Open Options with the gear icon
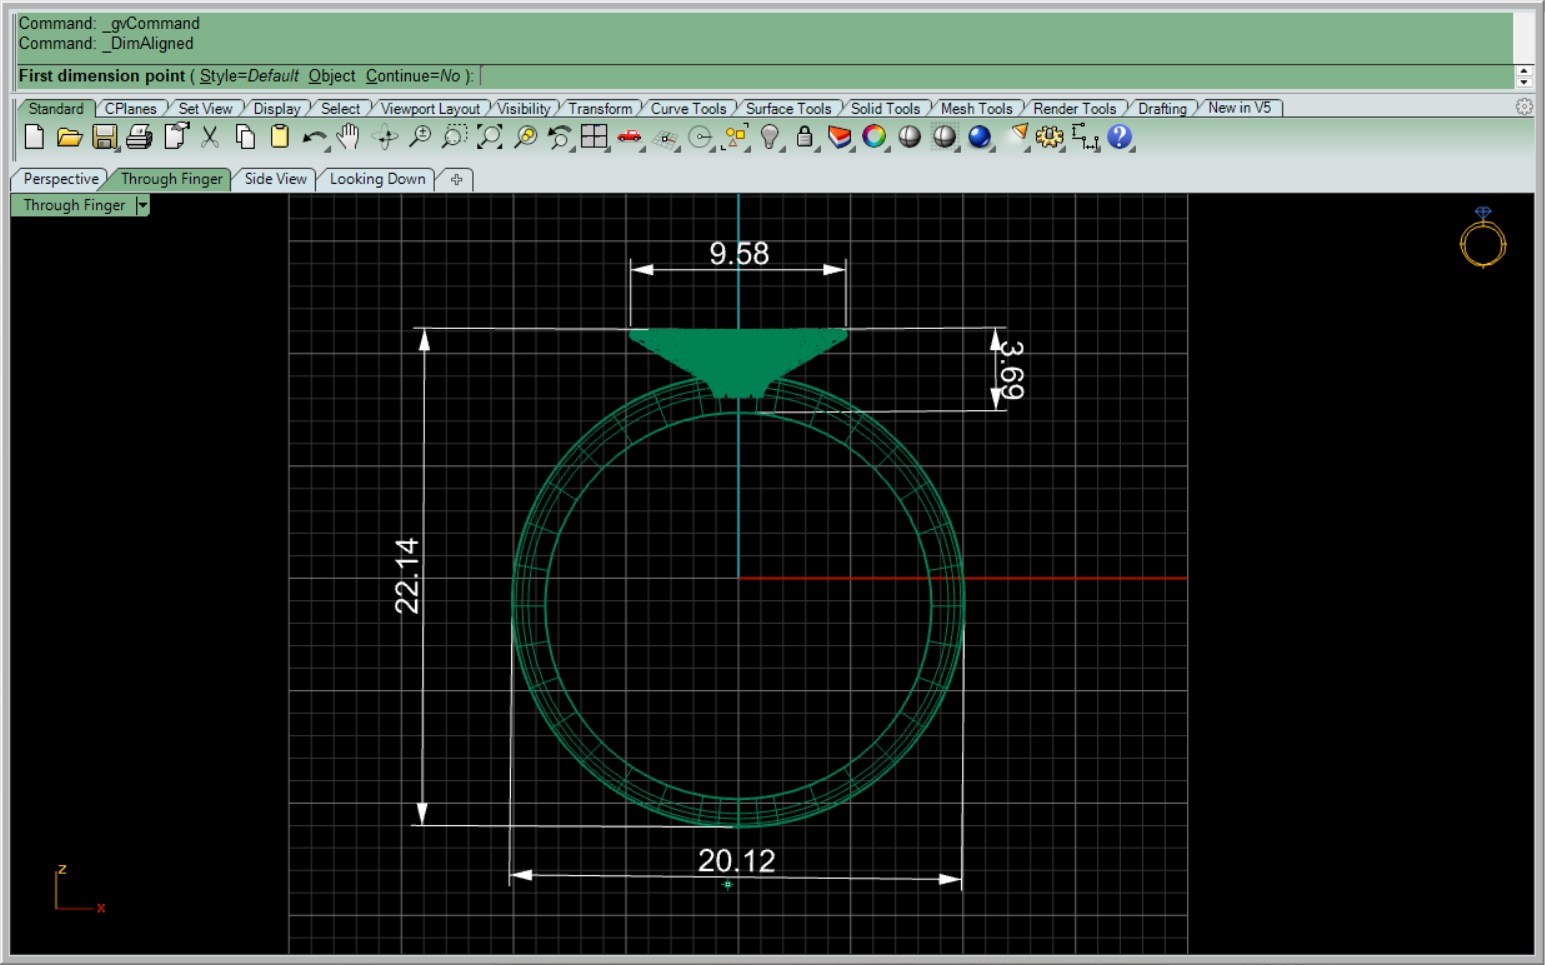The image size is (1545, 965). pyautogui.click(x=1049, y=137)
